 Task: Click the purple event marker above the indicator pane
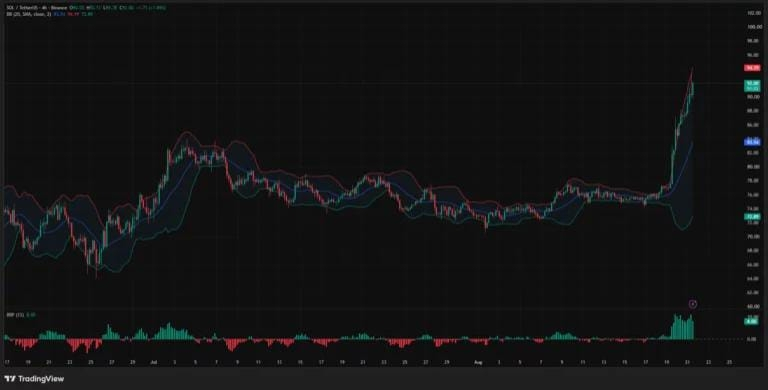tap(693, 304)
